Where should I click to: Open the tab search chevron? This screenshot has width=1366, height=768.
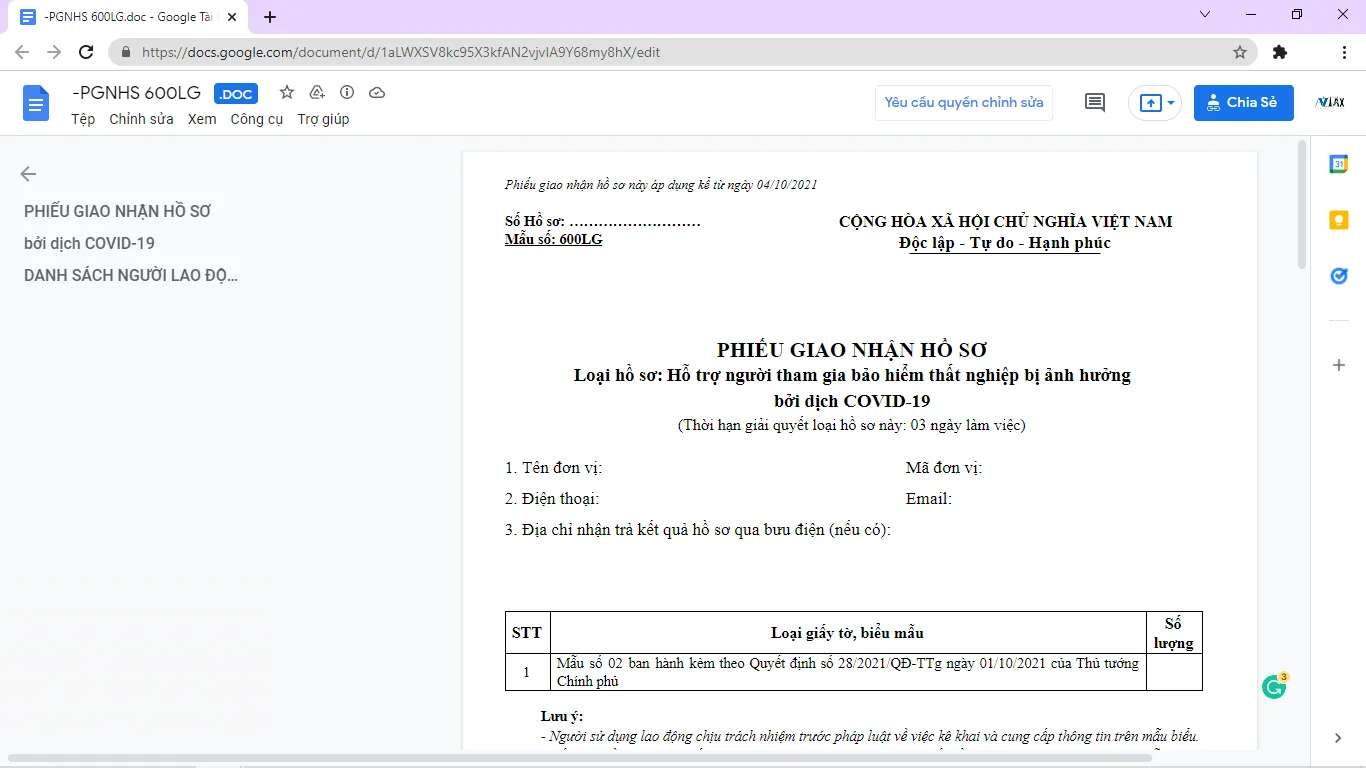pyautogui.click(x=1204, y=16)
